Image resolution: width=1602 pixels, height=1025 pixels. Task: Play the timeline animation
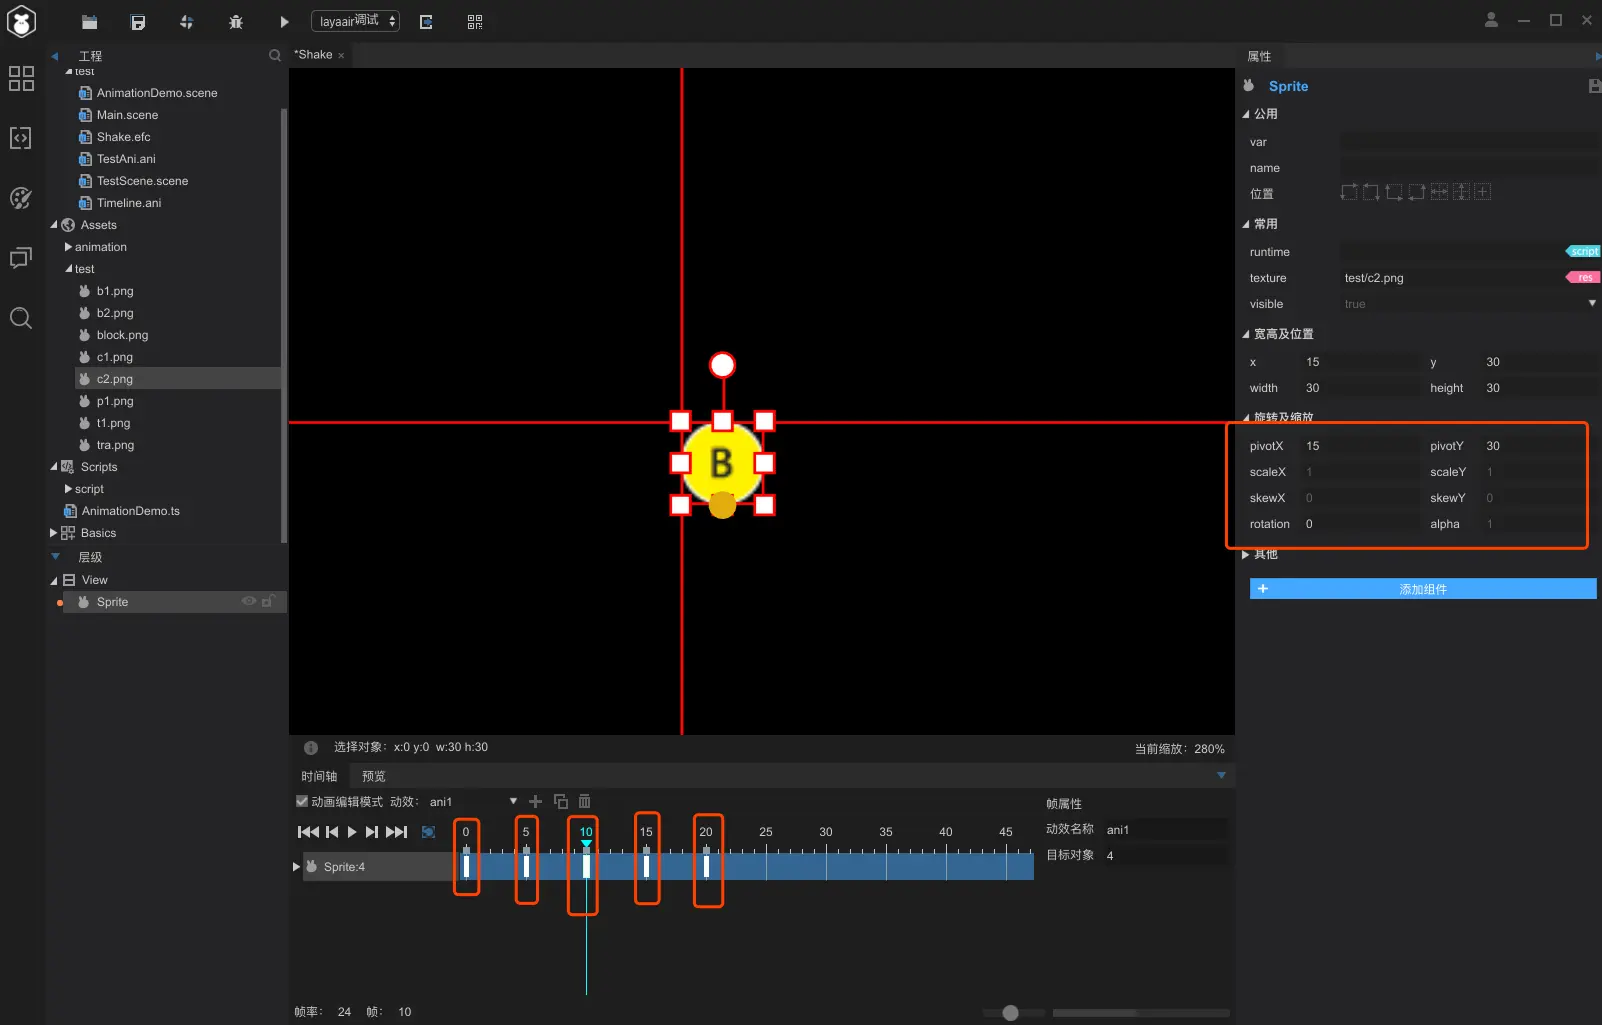(x=352, y=832)
